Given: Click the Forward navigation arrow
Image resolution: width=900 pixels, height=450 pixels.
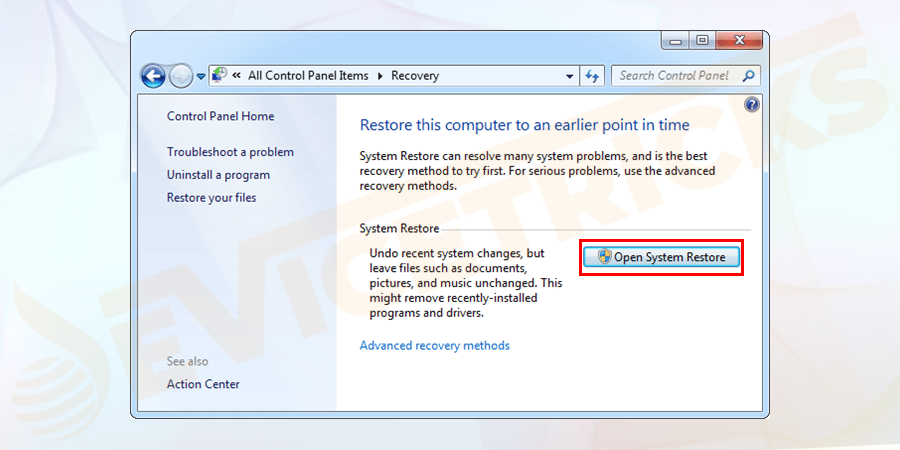Looking at the screenshot, I should pyautogui.click(x=181, y=76).
